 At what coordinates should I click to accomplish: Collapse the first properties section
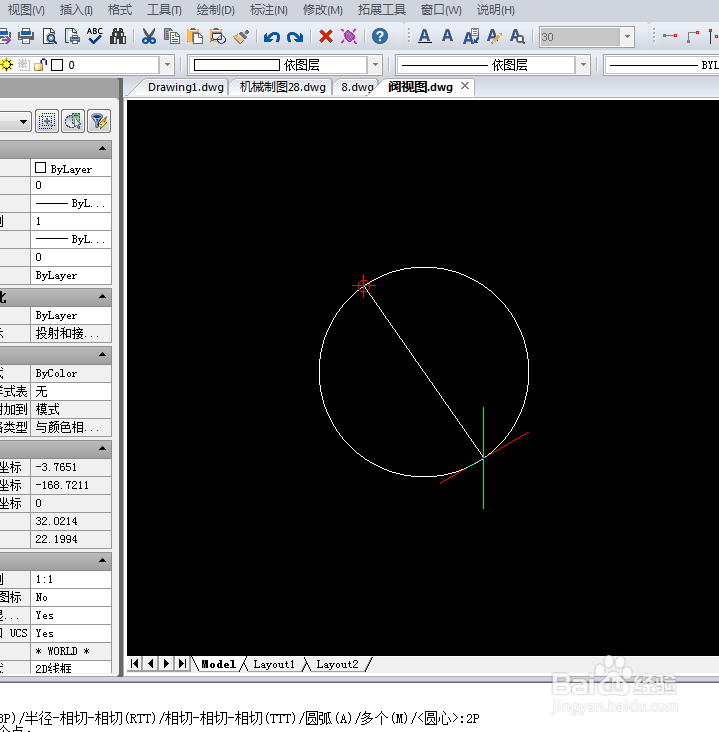tap(102, 148)
